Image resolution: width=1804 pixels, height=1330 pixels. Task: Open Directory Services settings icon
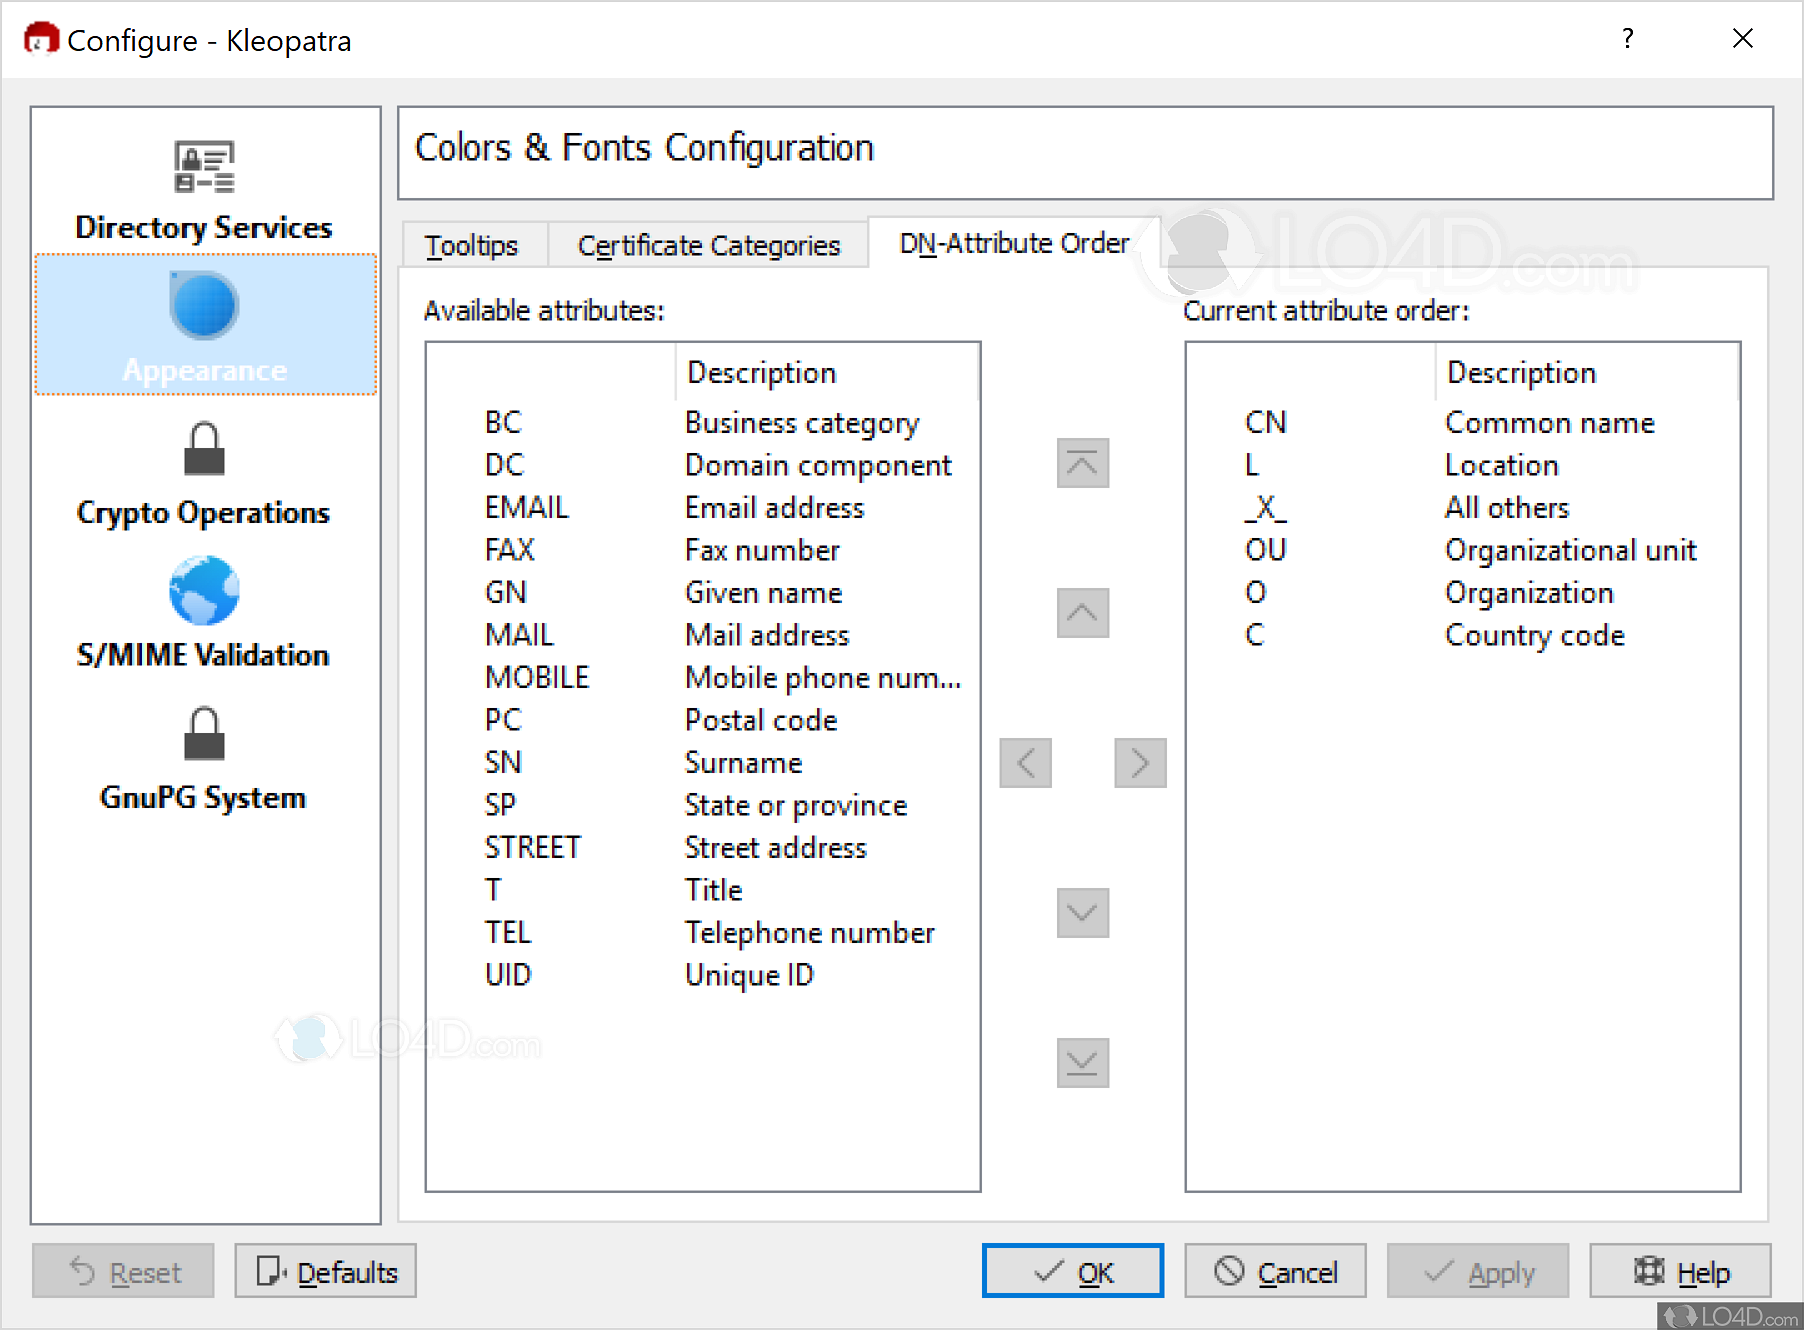click(204, 166)
